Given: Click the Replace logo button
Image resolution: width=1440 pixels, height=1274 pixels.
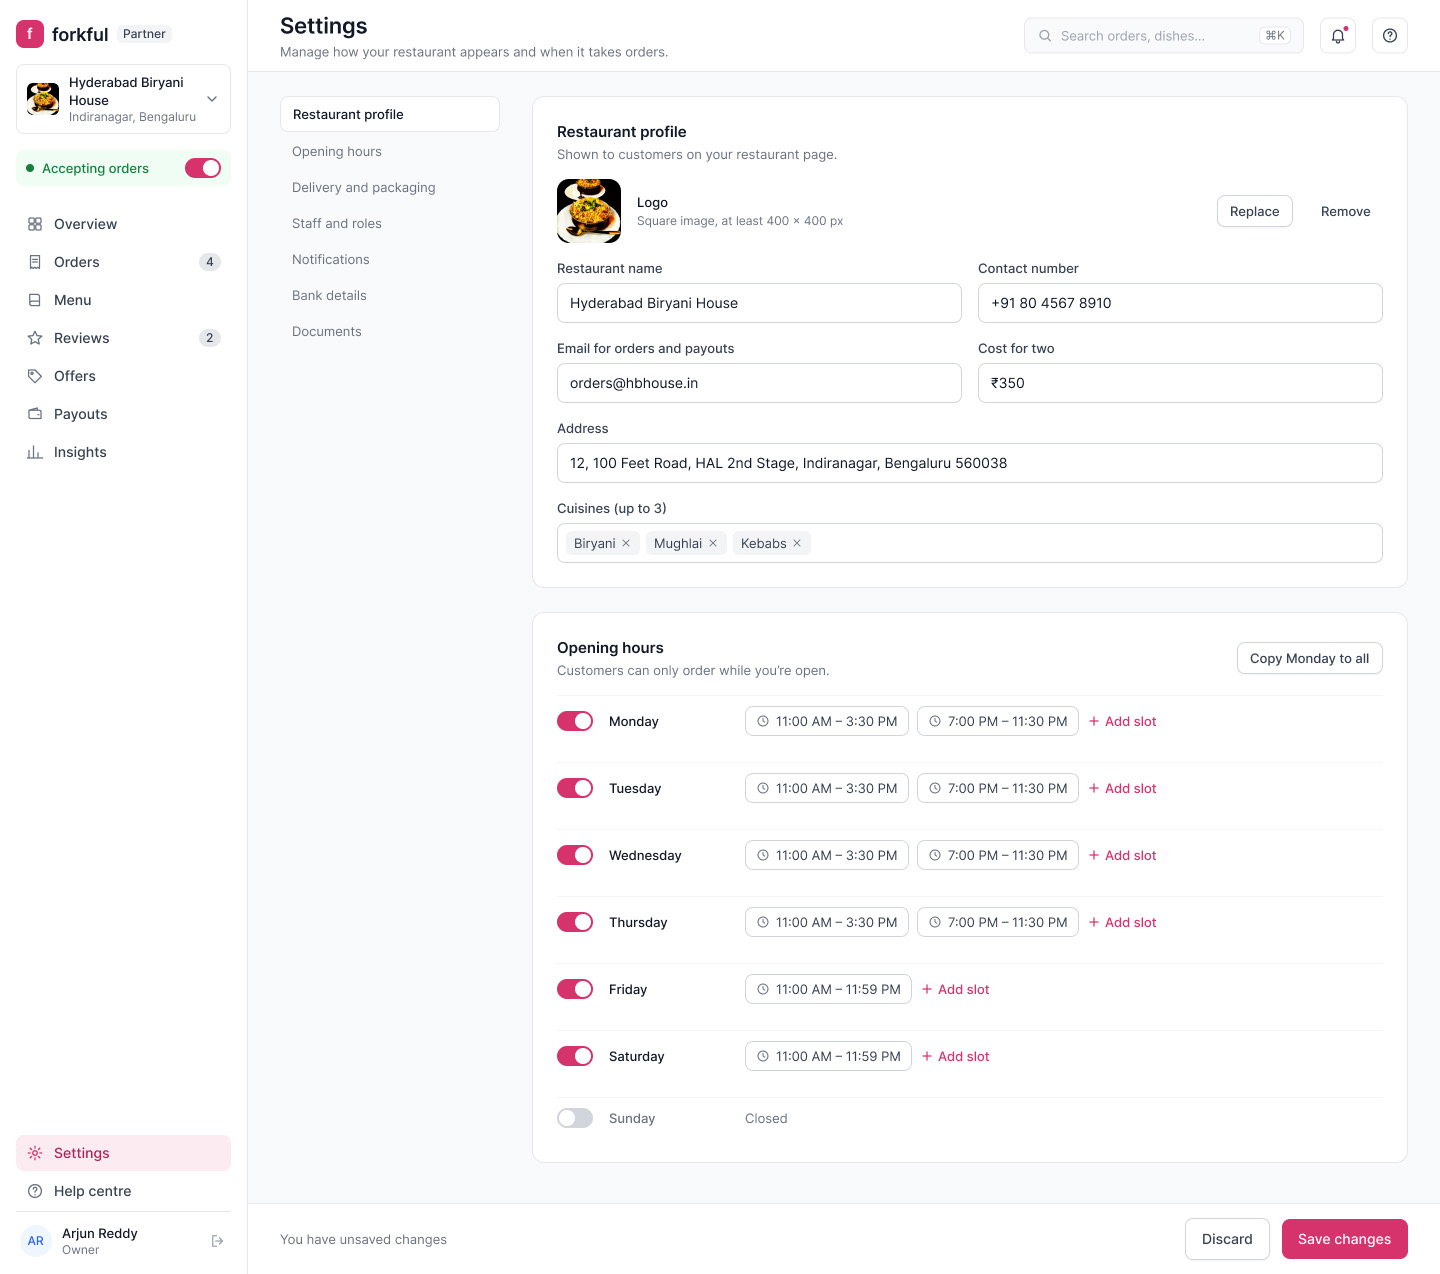Looking at the screenshot, I should point(1255,211).
